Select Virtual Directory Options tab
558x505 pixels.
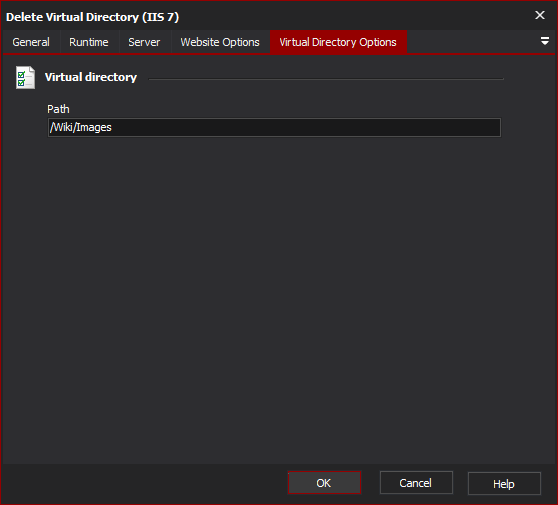pyautogui.click(x=338, y=42)
